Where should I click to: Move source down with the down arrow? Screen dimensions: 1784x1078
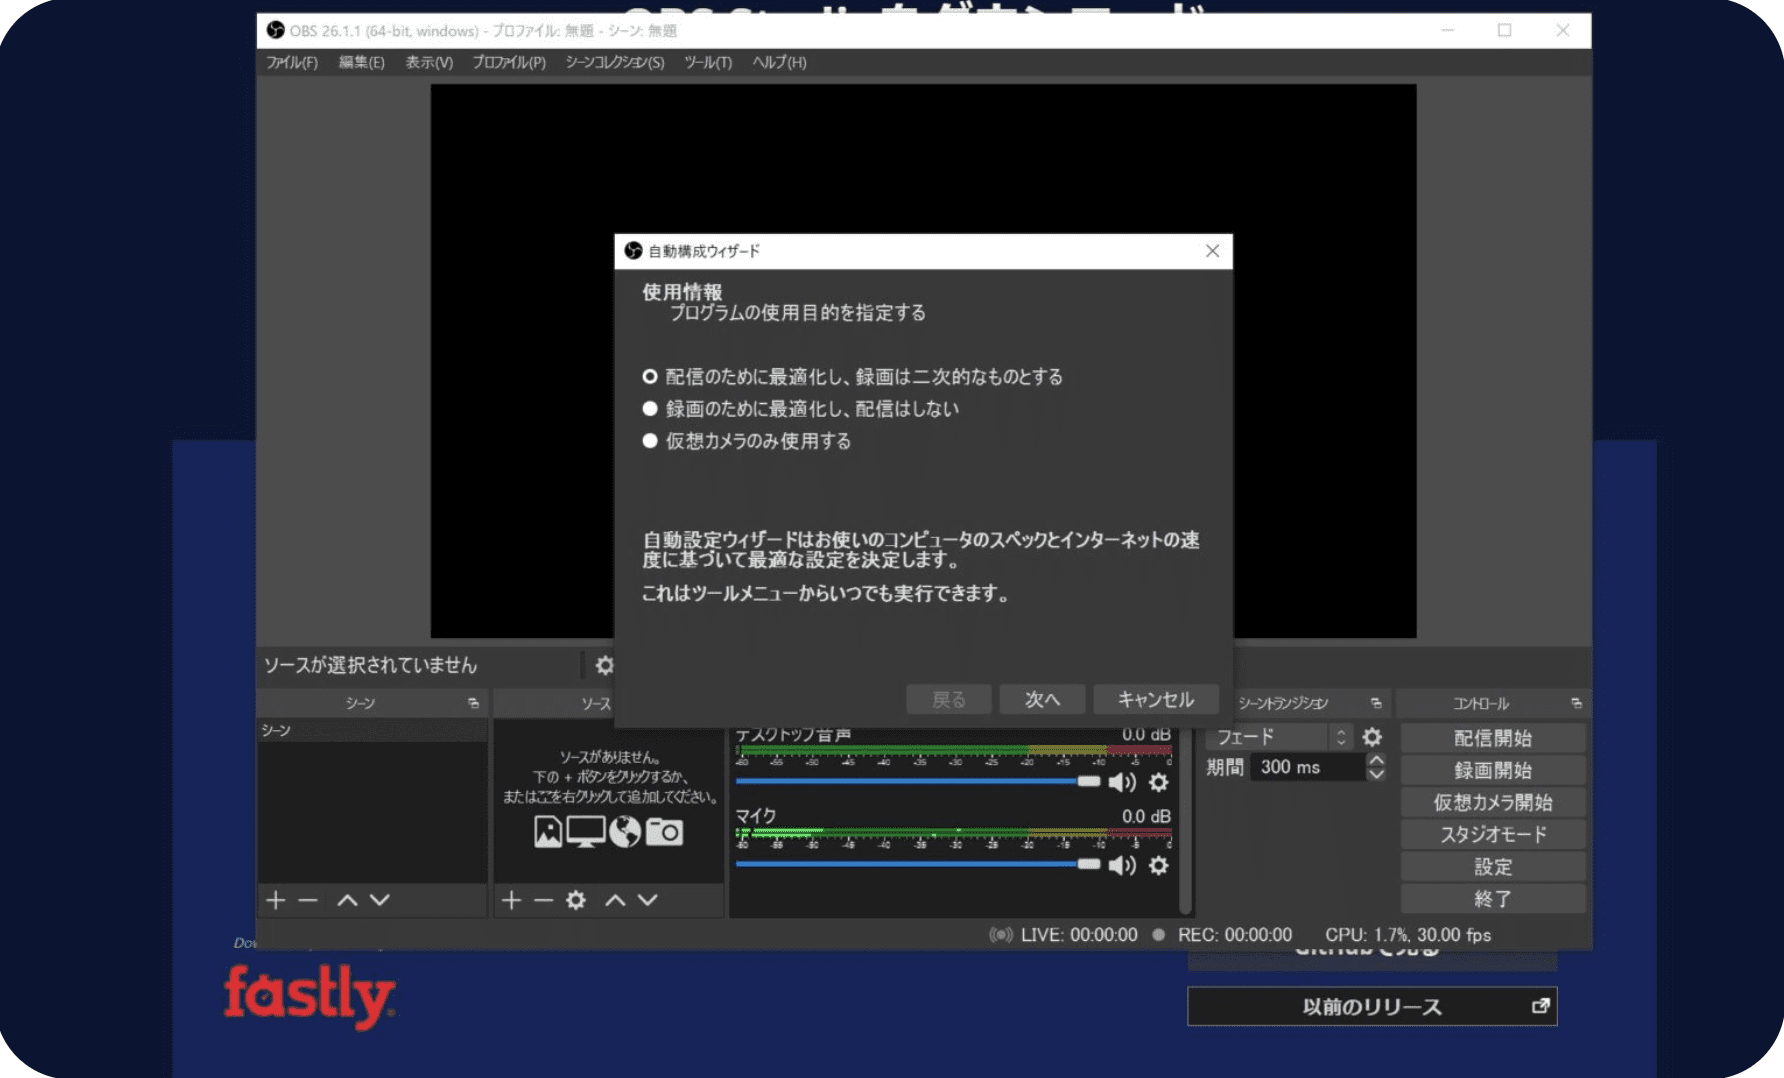click(x=648, y=900)
